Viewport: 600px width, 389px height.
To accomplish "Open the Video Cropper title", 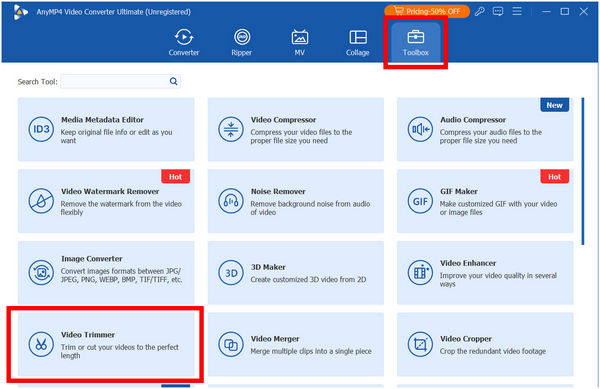I will [x=466, y=339].
